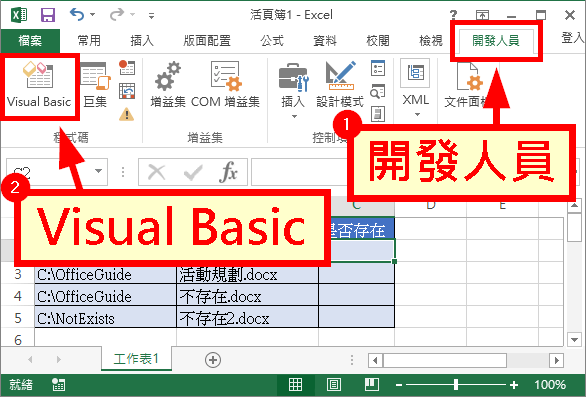Click the Redo button
This screenshot has height=397, width=586.
point(117,15)
